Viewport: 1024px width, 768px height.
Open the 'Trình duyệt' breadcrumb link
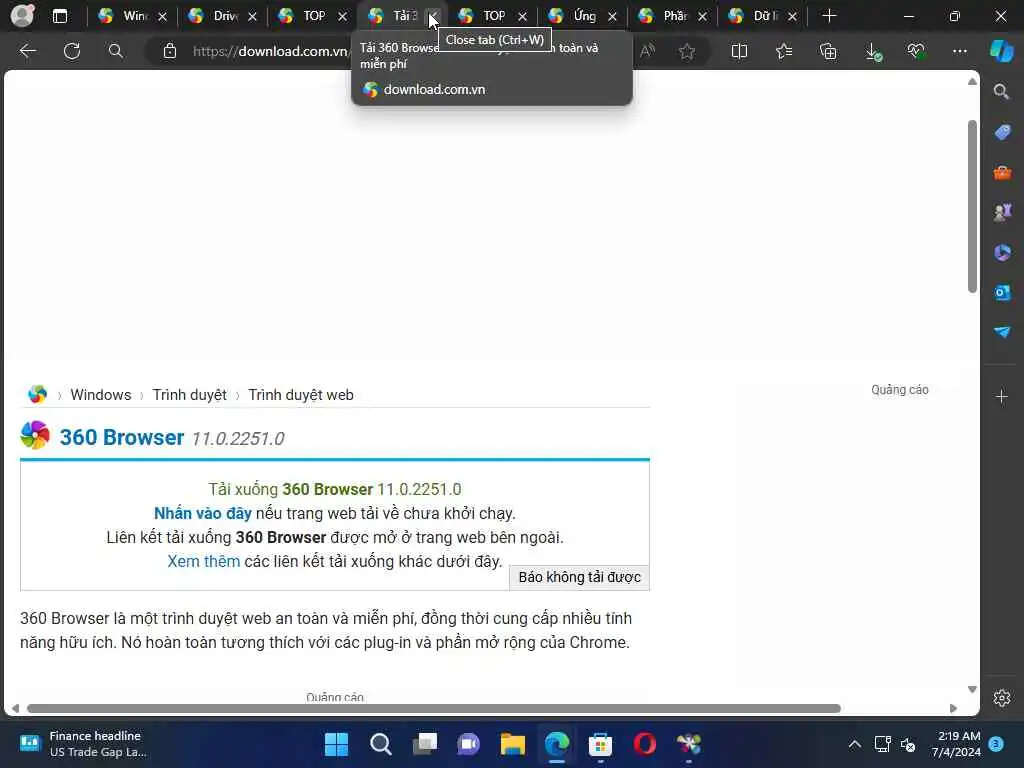pyautogui.click(x=189, y=395)
